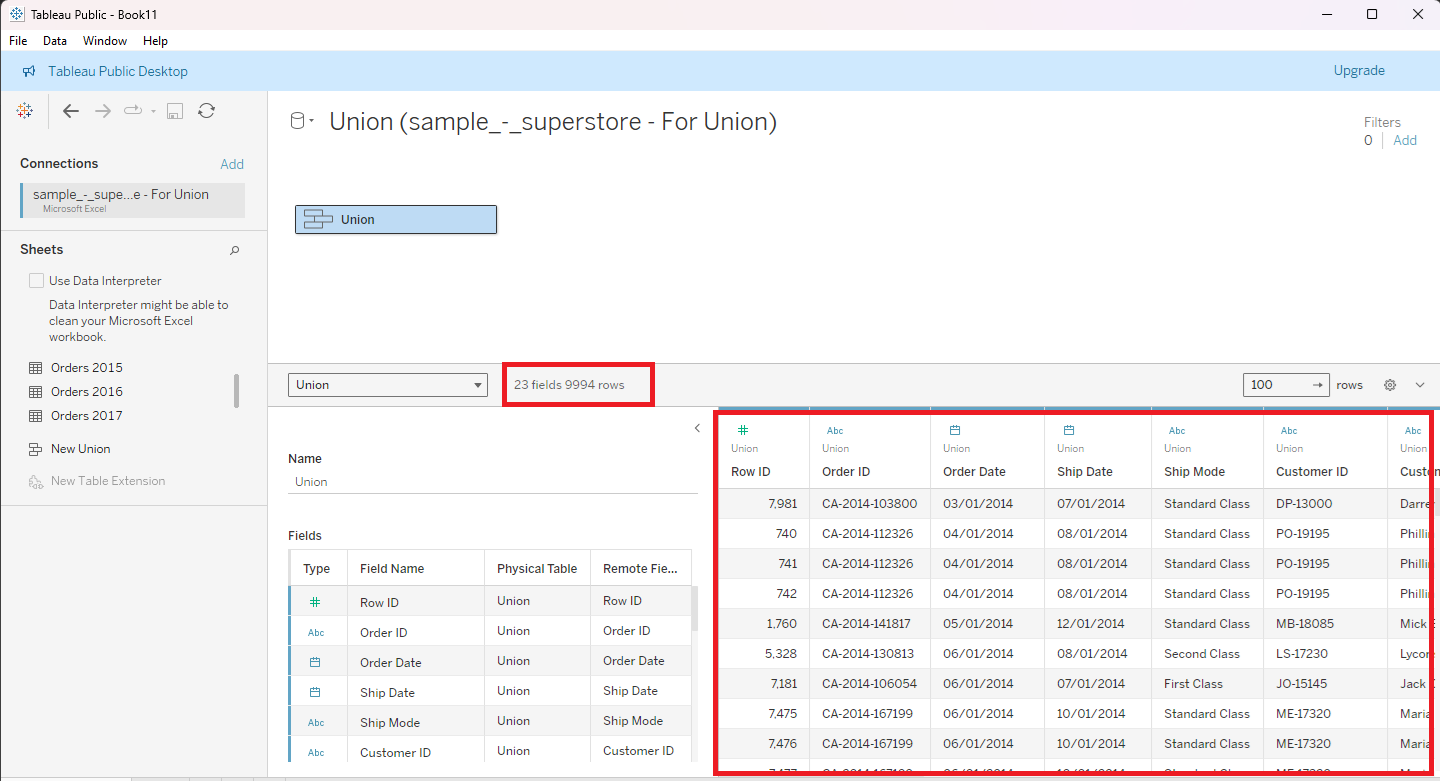Click the Tableau start page logo icon
The height and width of the screenshot is (781, 1440).
click(x=25, y=111)
